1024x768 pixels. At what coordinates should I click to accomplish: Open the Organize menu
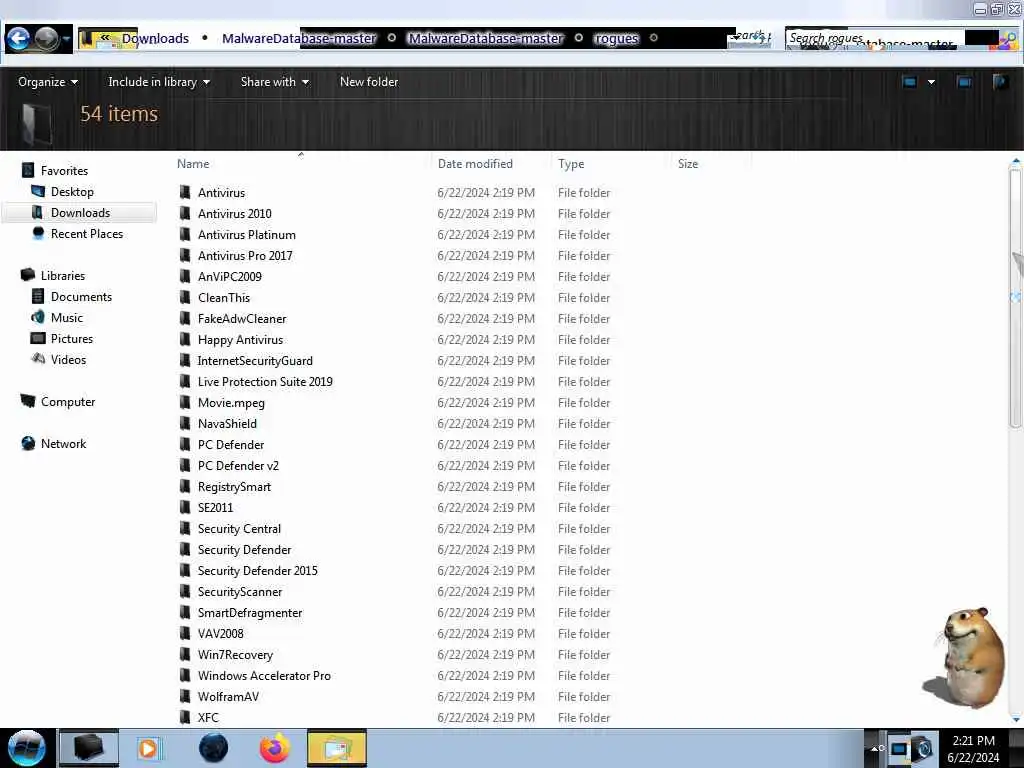tap(48, 82)
